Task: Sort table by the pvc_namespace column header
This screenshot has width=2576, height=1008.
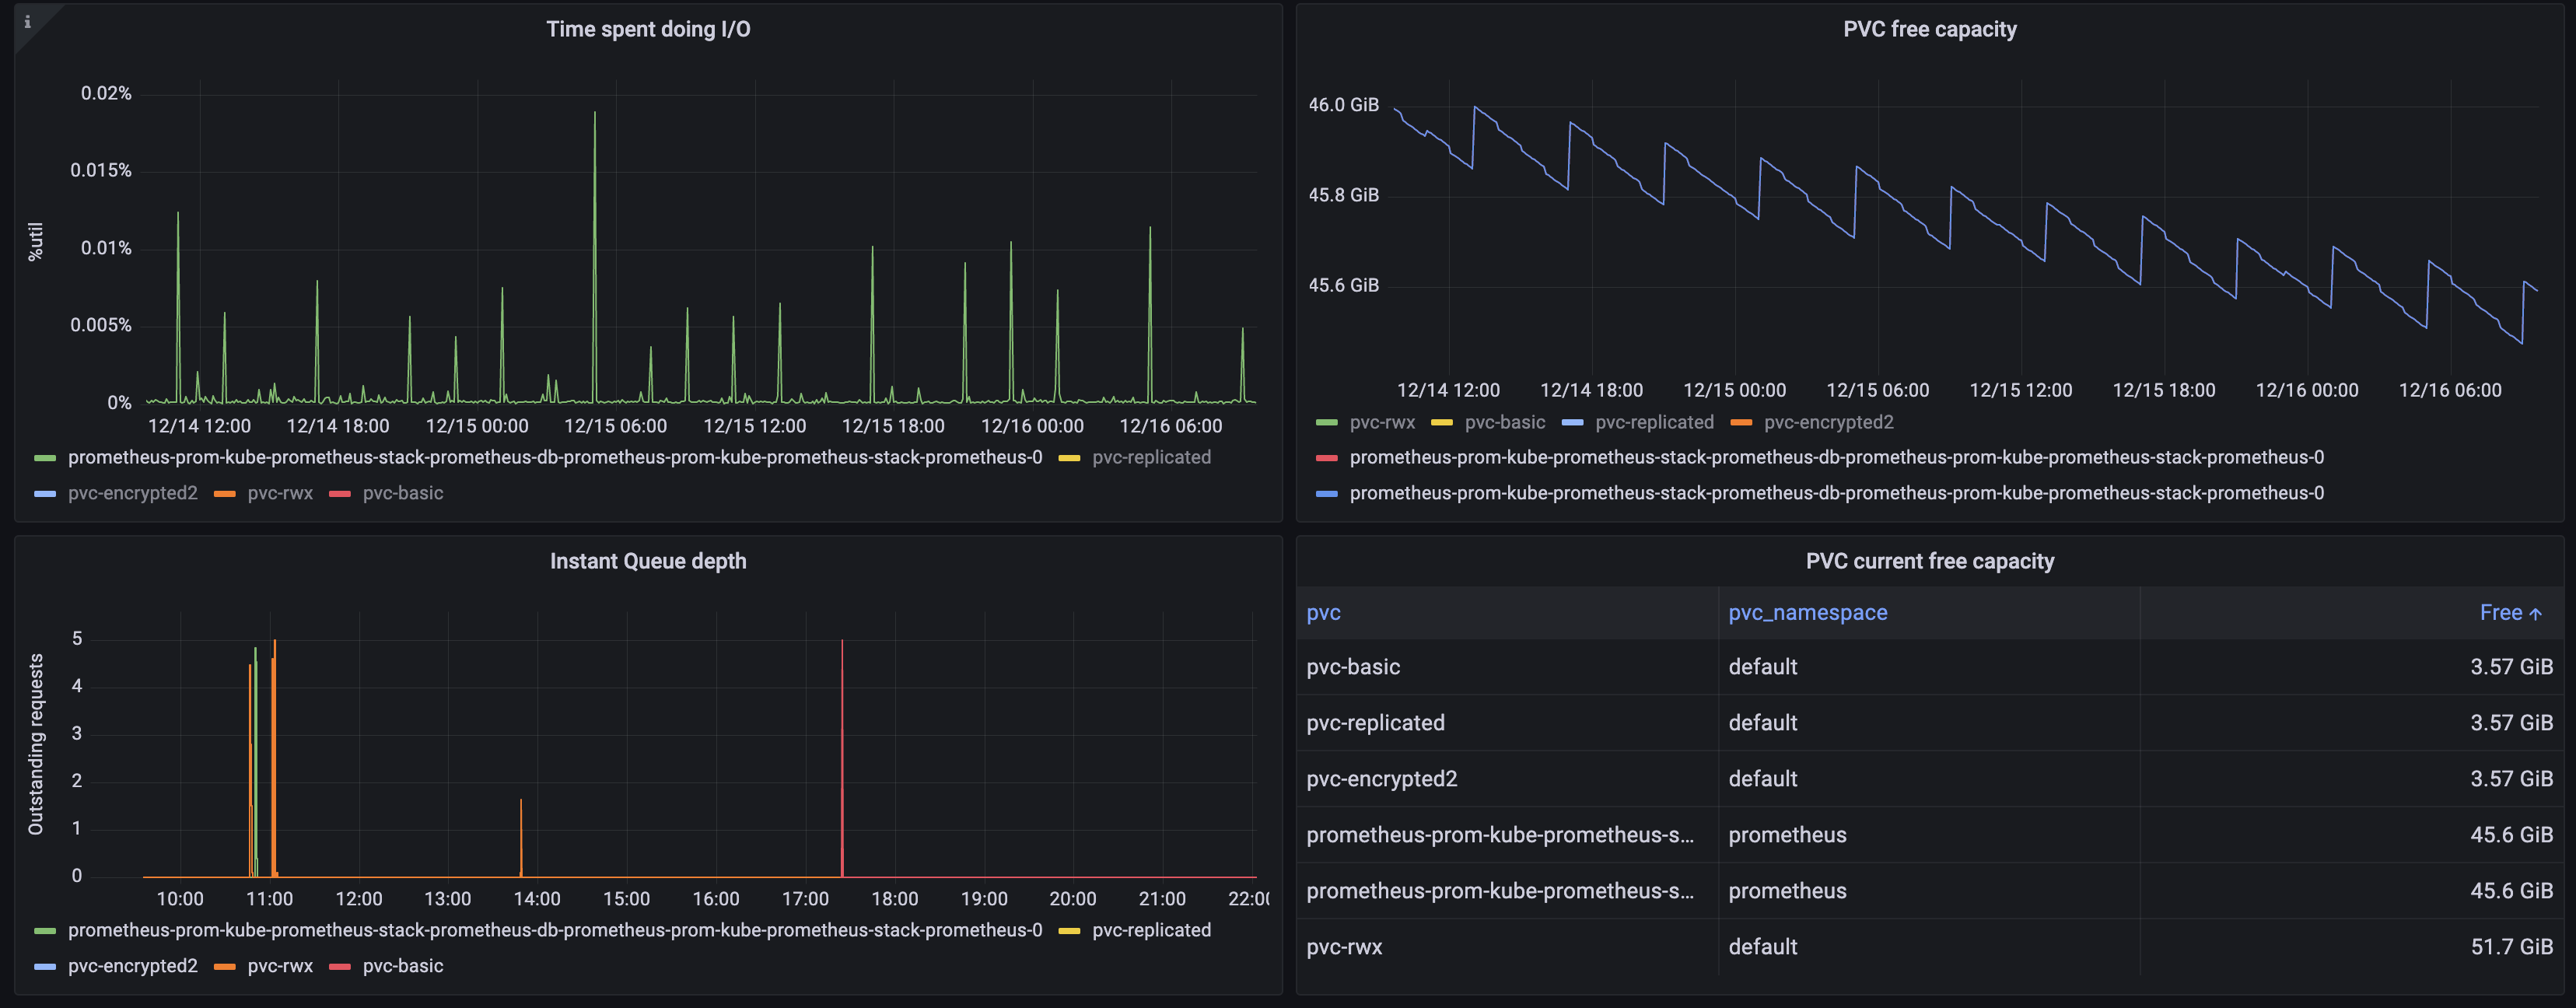Action: pos(1807,613)
